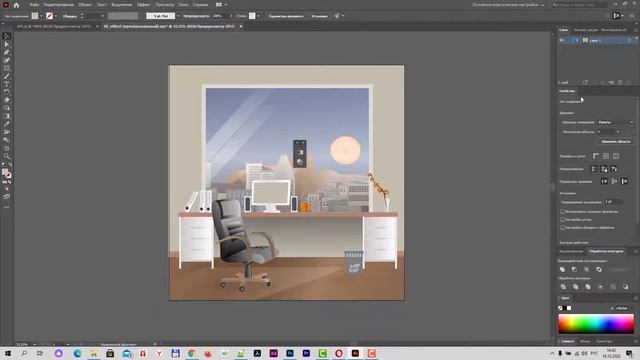Open the stroke color dropdown arrow in control bar

(x=56, y=16)
